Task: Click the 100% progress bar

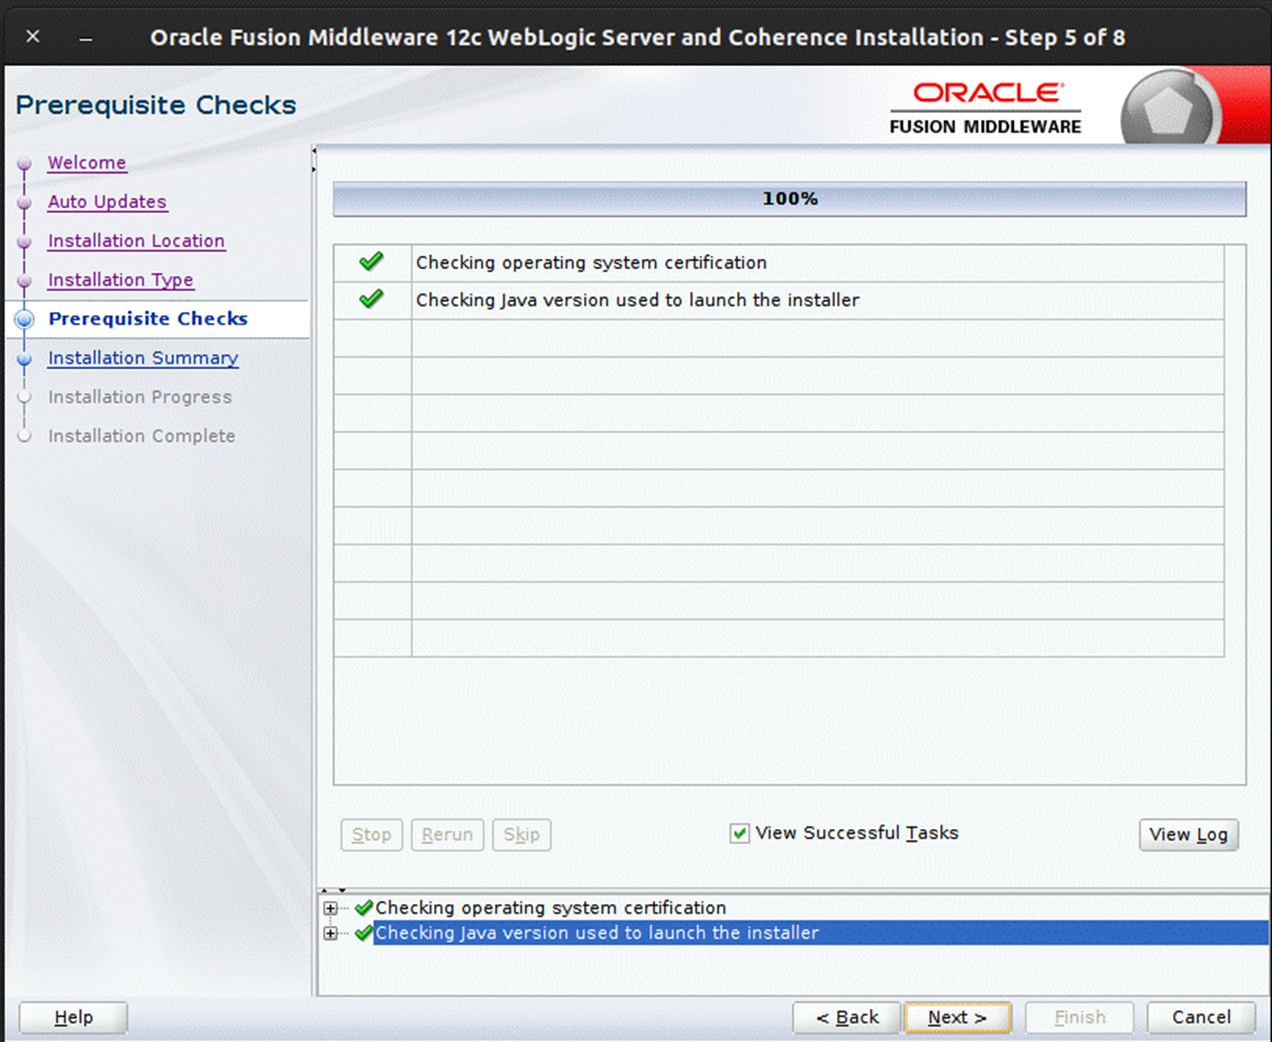Action: click(789, 198)
